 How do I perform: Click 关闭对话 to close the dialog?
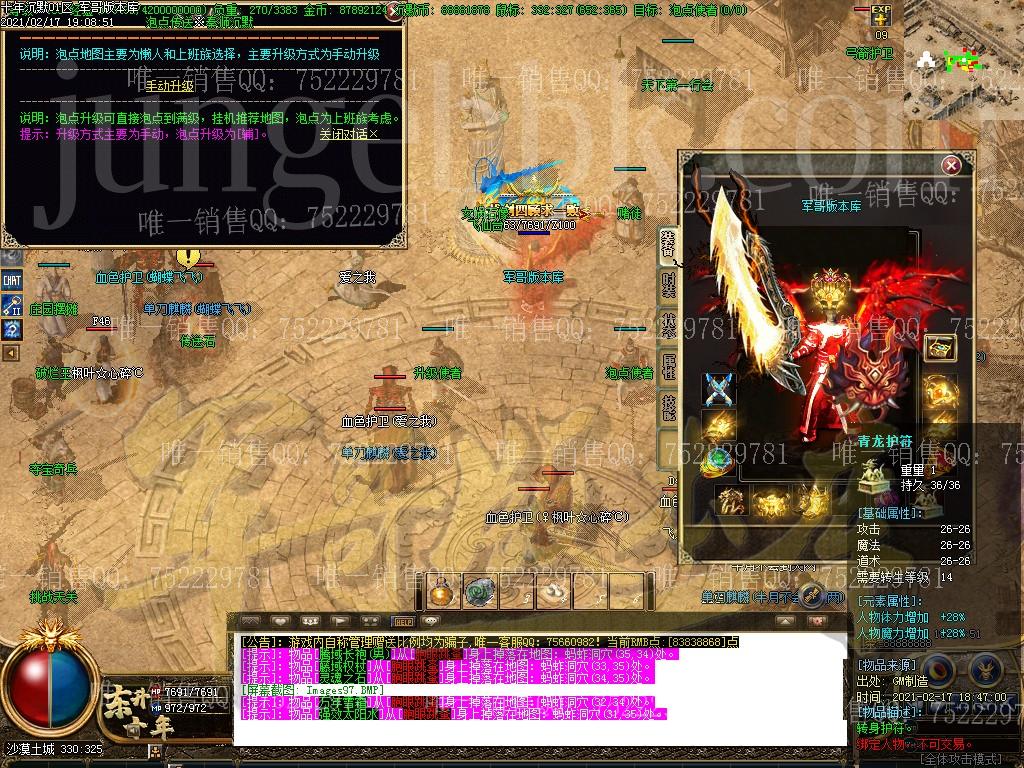[348, 133]
